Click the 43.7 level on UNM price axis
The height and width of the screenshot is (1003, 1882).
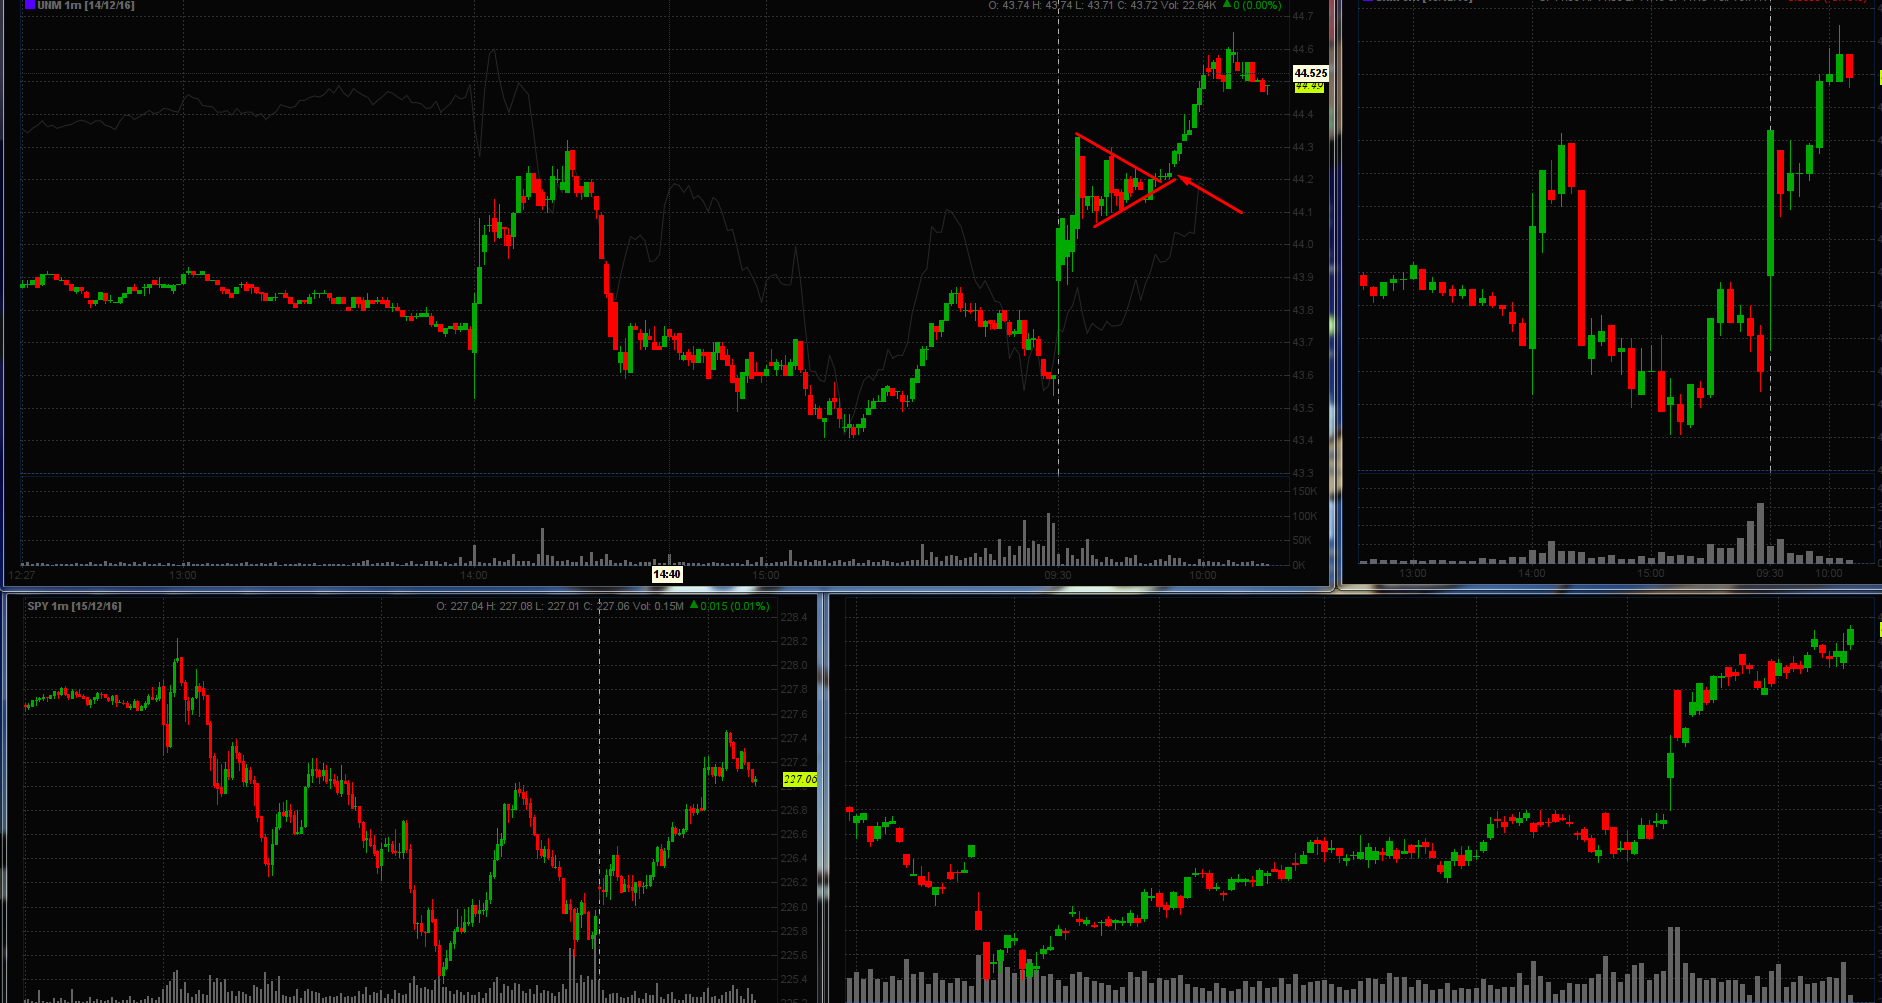[1303, 342]
